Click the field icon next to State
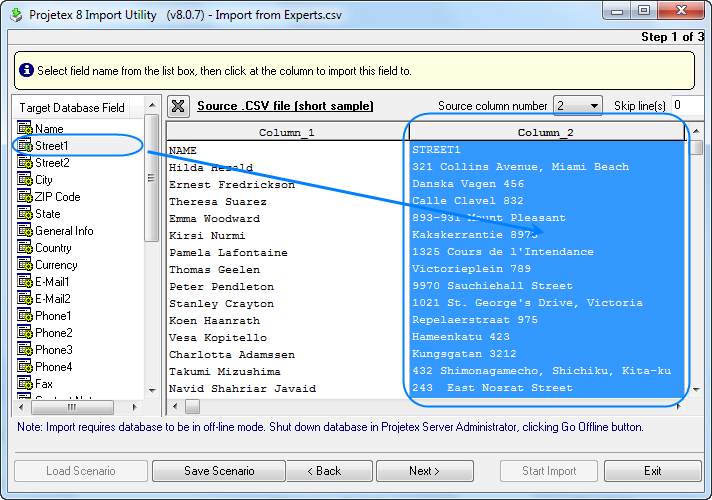712x500 pixels. pos(25,213)
